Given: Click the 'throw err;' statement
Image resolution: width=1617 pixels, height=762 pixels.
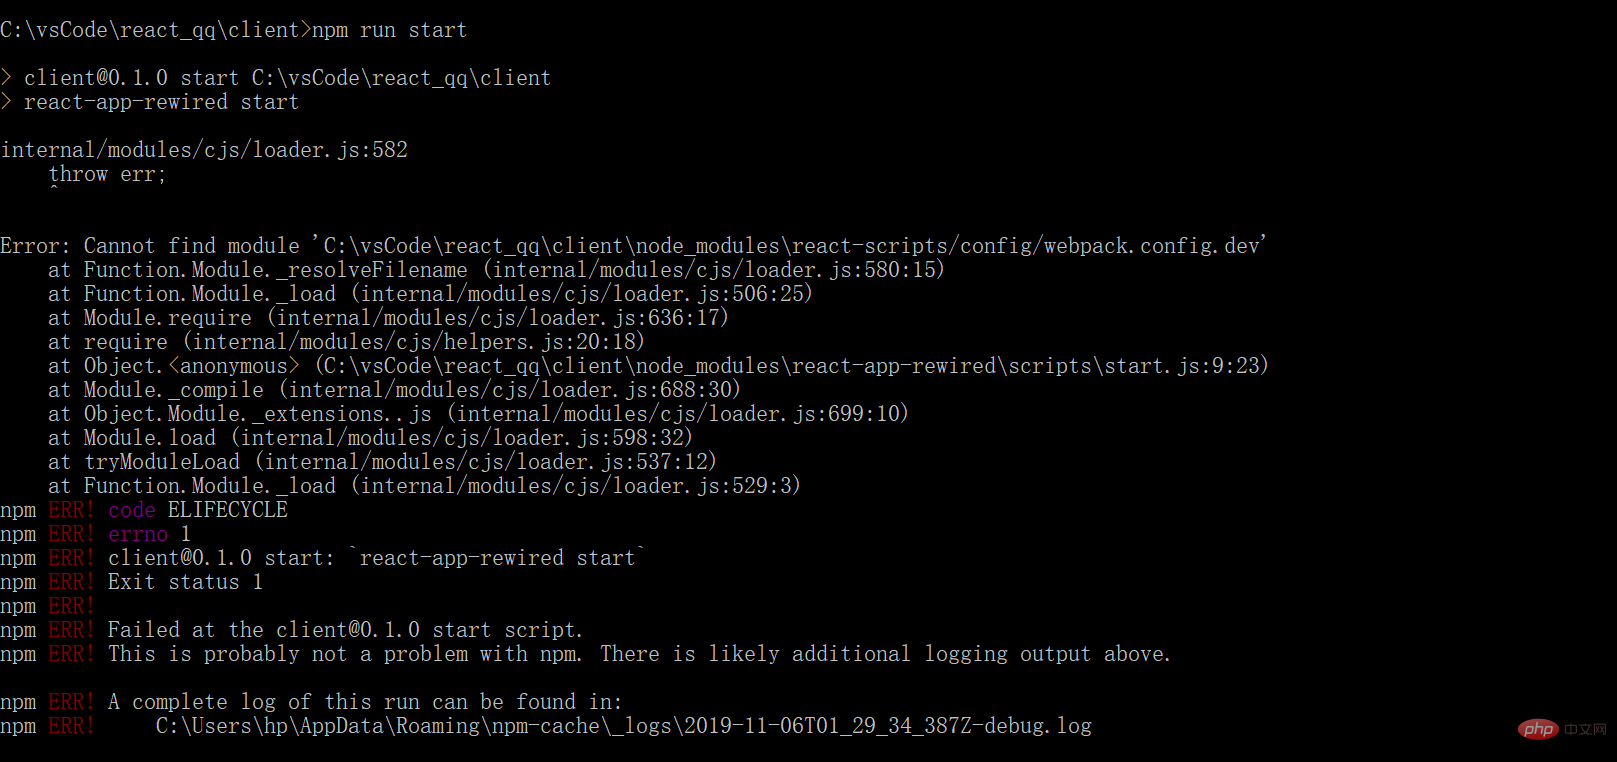Looking at the screenshot, I should click(107, 174).
